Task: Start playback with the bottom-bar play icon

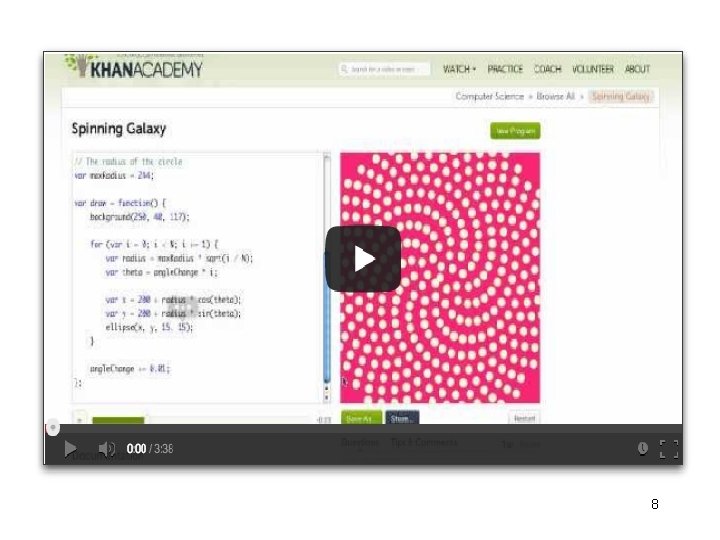Action: (70, 449)
